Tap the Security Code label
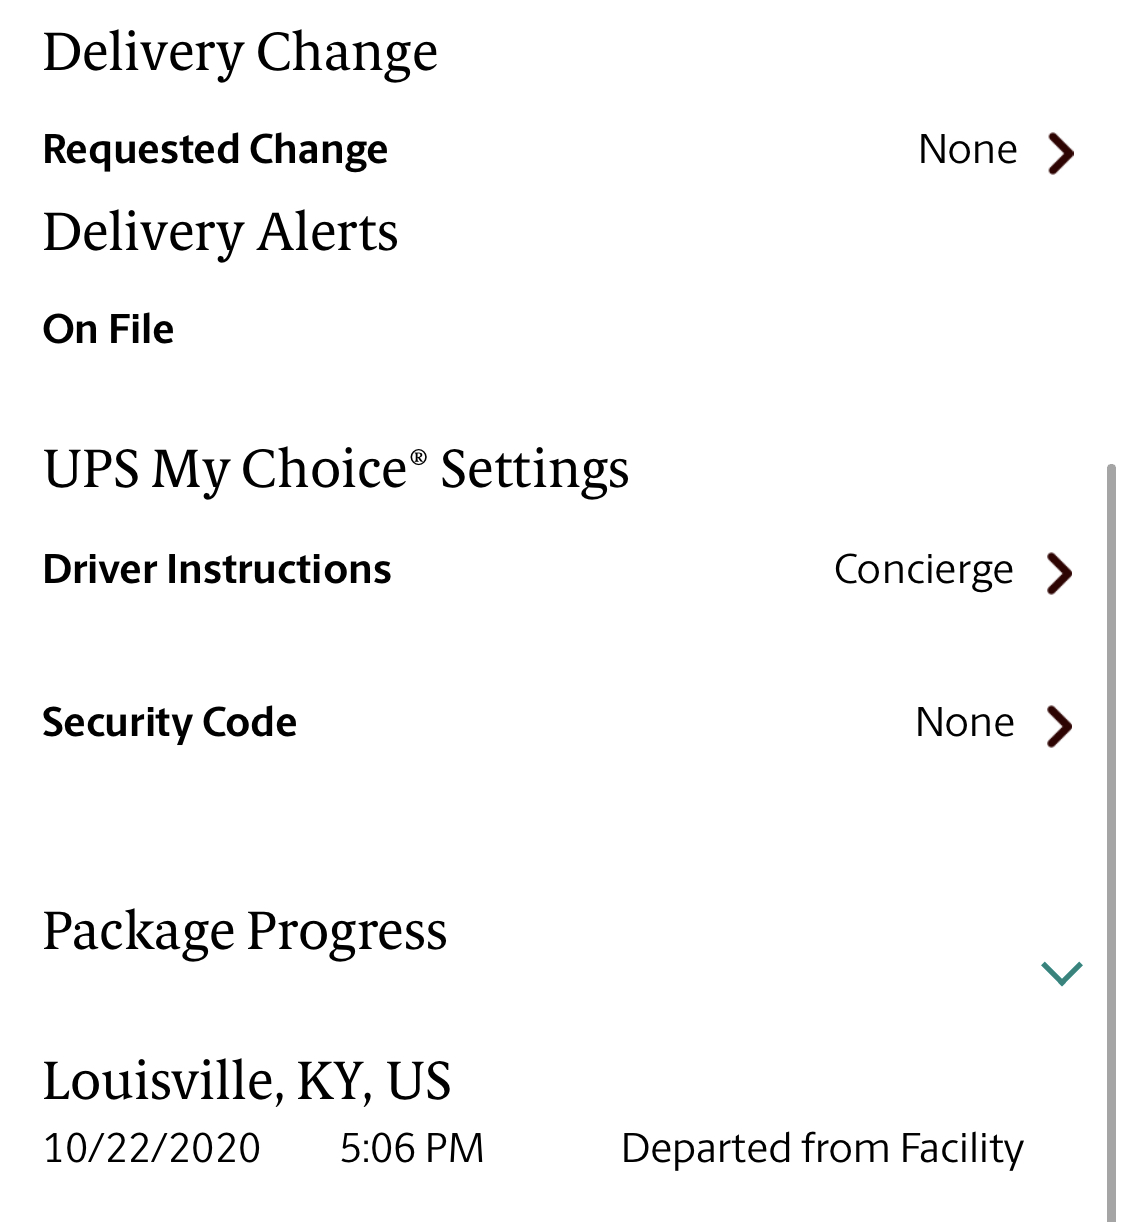The image size is (1125, 1222). click(170, 723)
